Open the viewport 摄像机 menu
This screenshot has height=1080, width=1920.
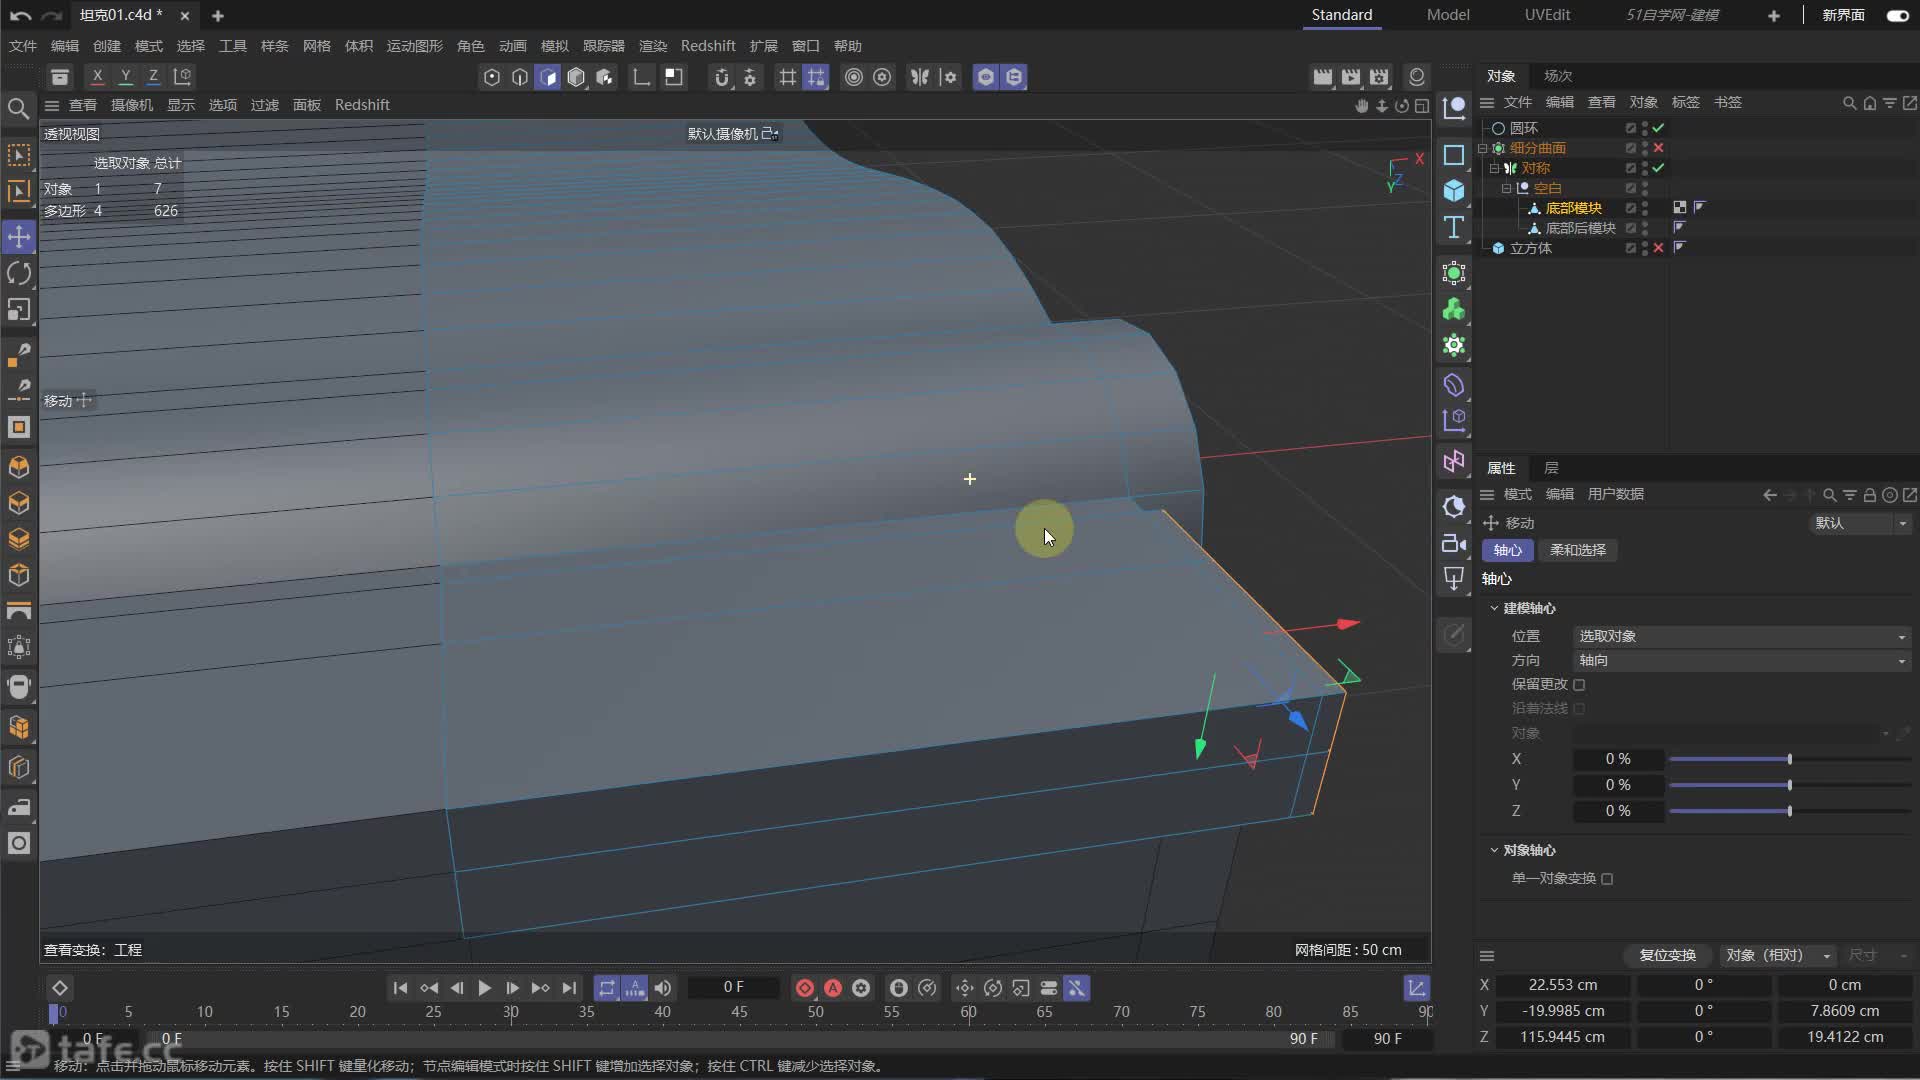132,105
